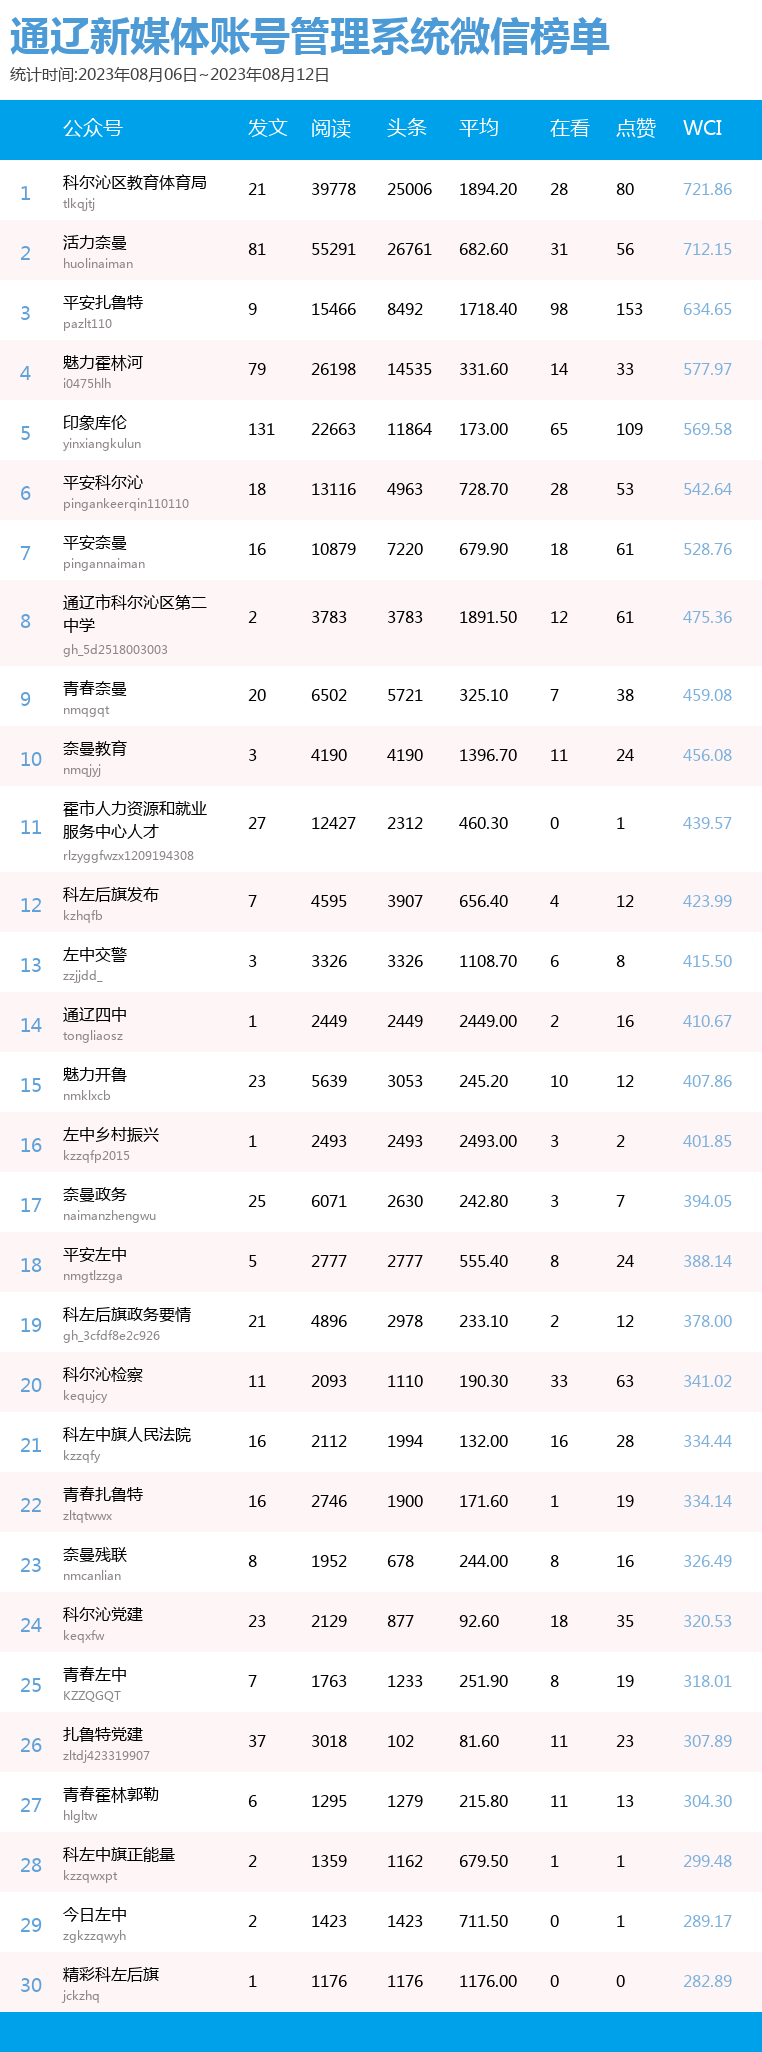The height and width of the screenshot is (2052, 762).
Task: Select account name 魅力开鲁
Action: point(95,1074)
